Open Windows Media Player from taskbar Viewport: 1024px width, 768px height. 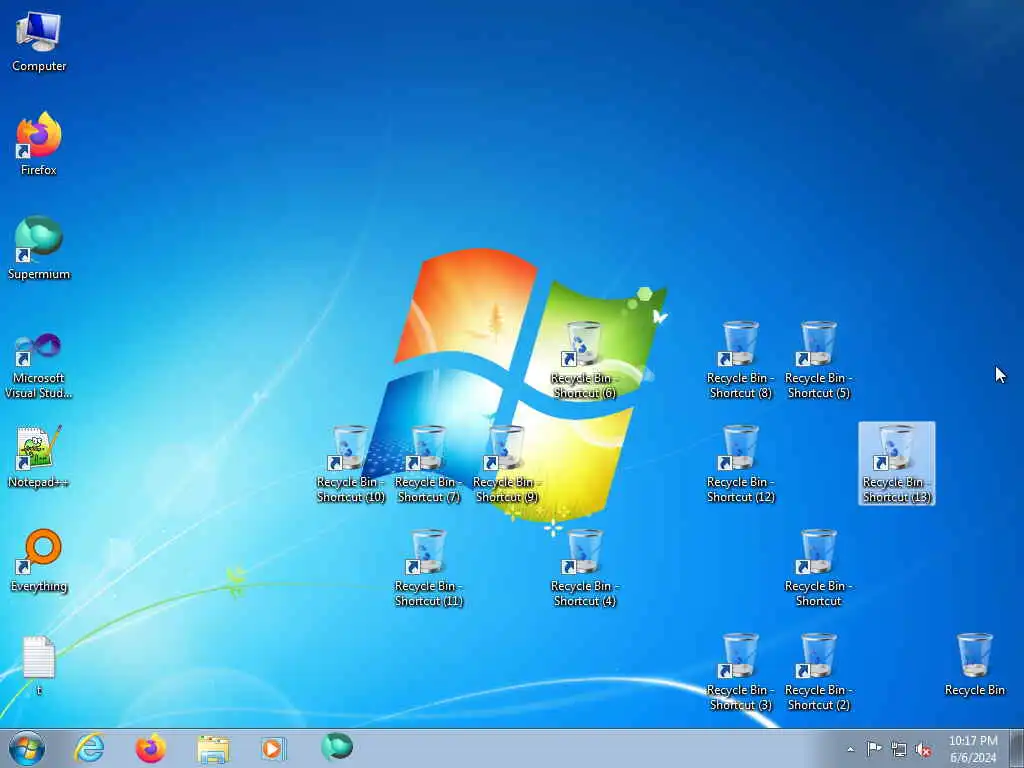[x=273, y=748]
